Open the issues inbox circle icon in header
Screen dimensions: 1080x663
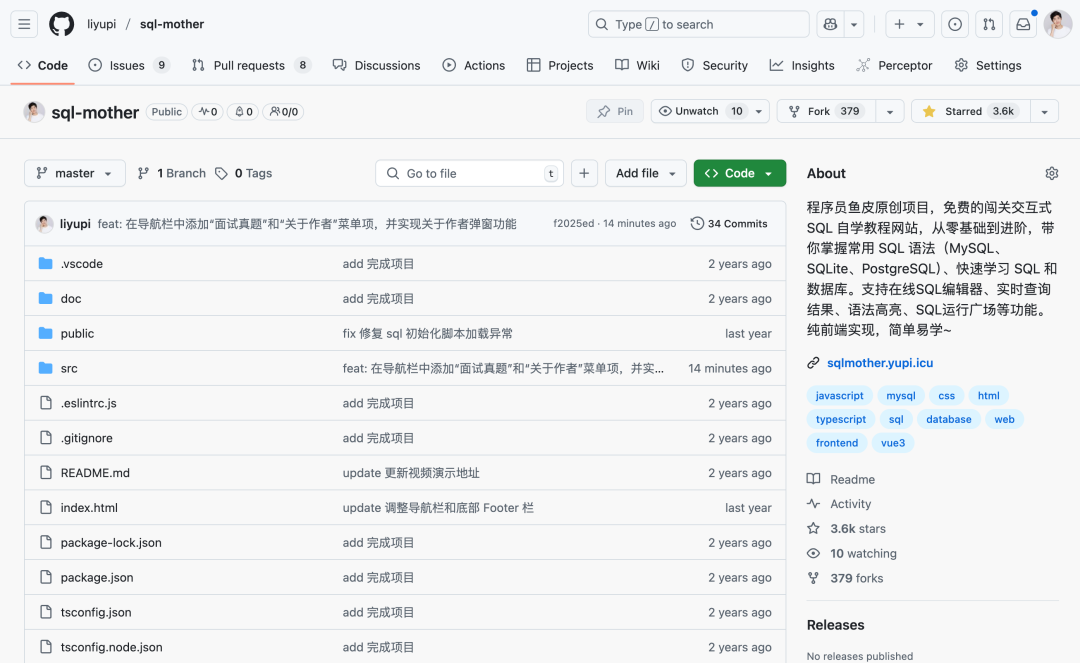955,24
